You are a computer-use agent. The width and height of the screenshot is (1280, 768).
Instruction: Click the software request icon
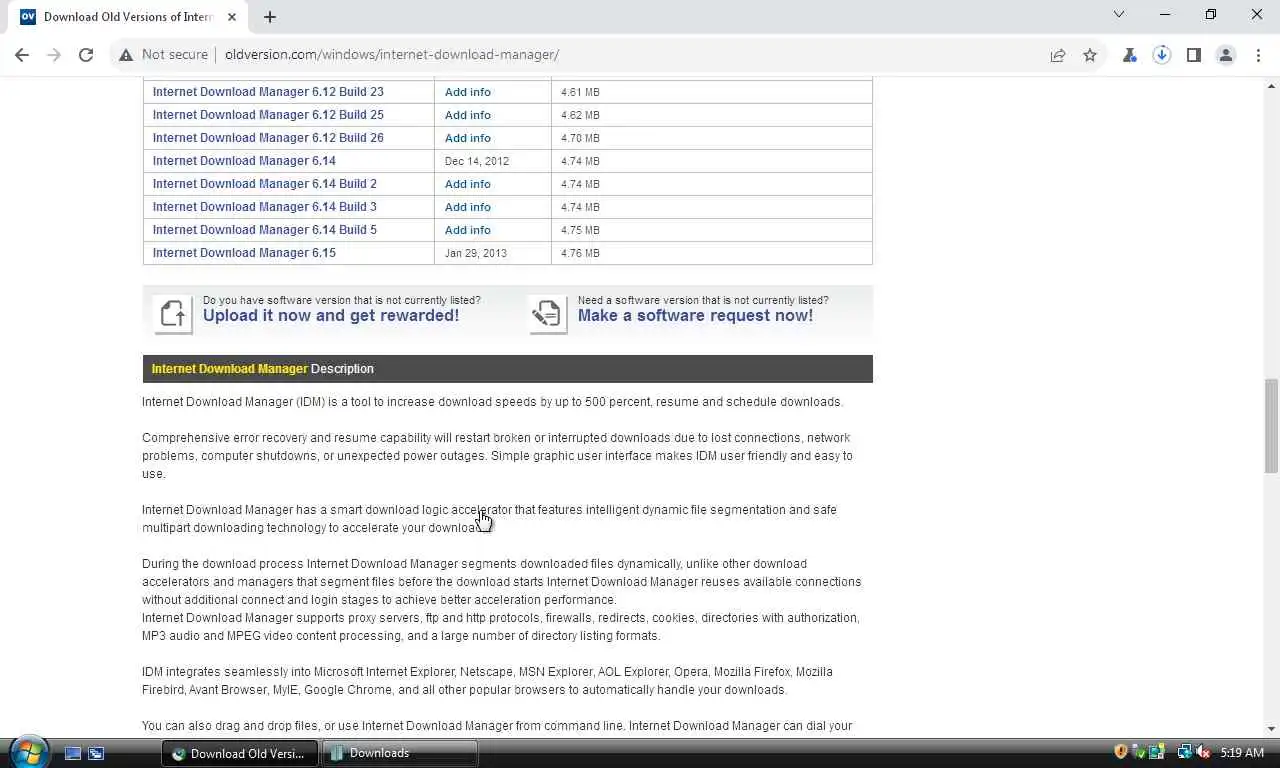click(547, 314)
